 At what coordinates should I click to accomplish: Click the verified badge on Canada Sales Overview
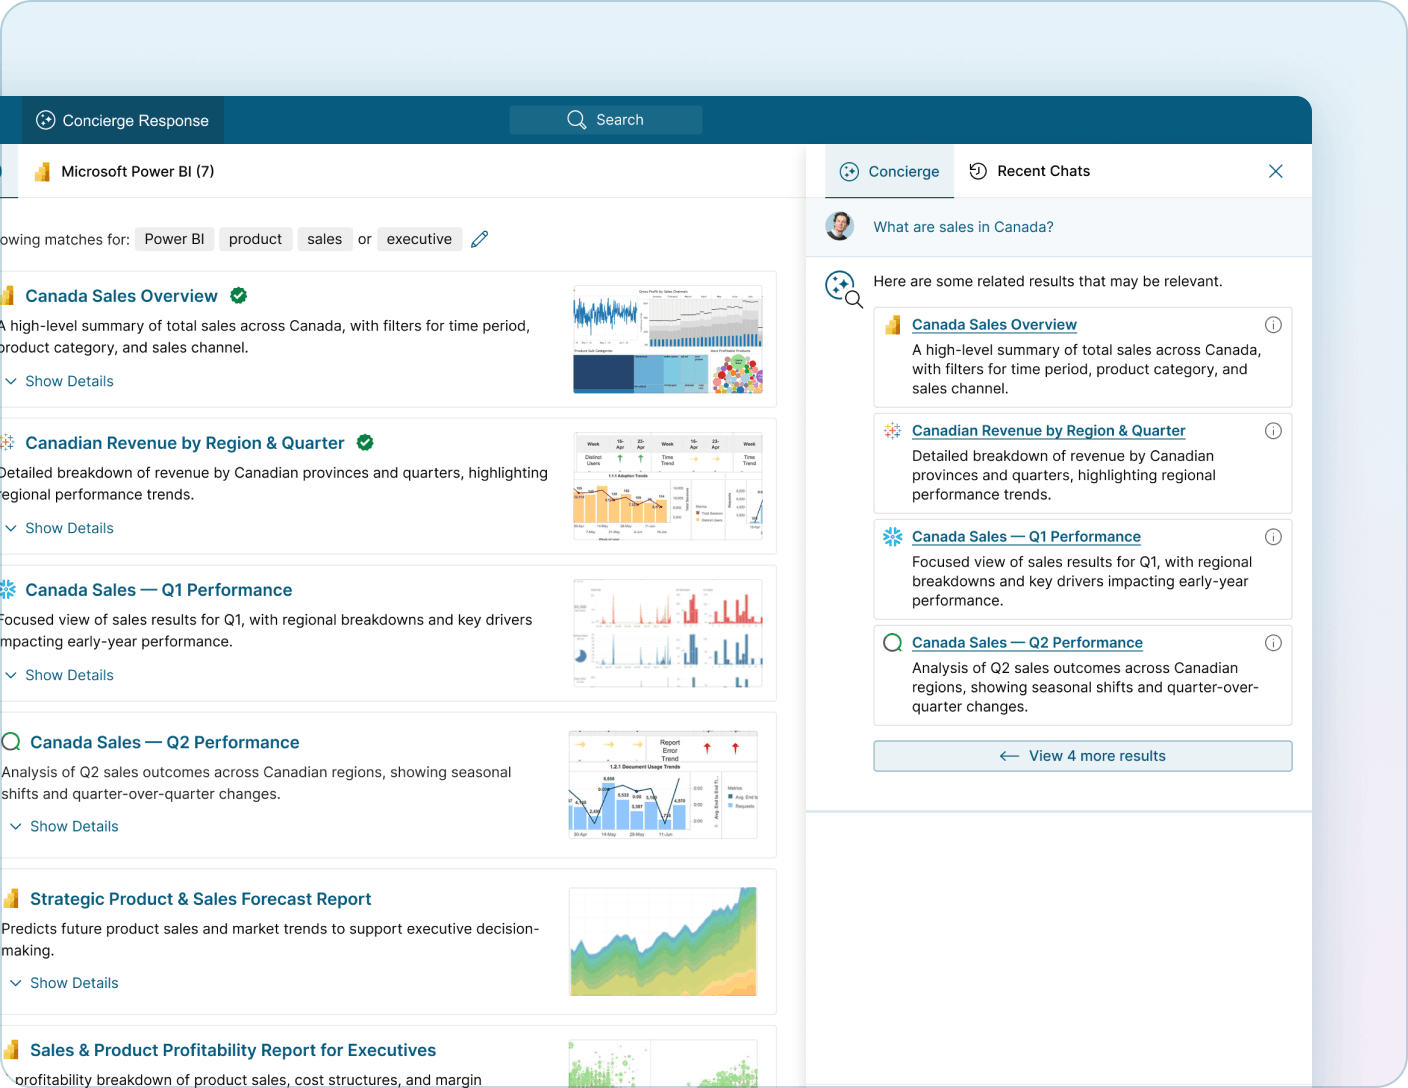coord(238,295)
